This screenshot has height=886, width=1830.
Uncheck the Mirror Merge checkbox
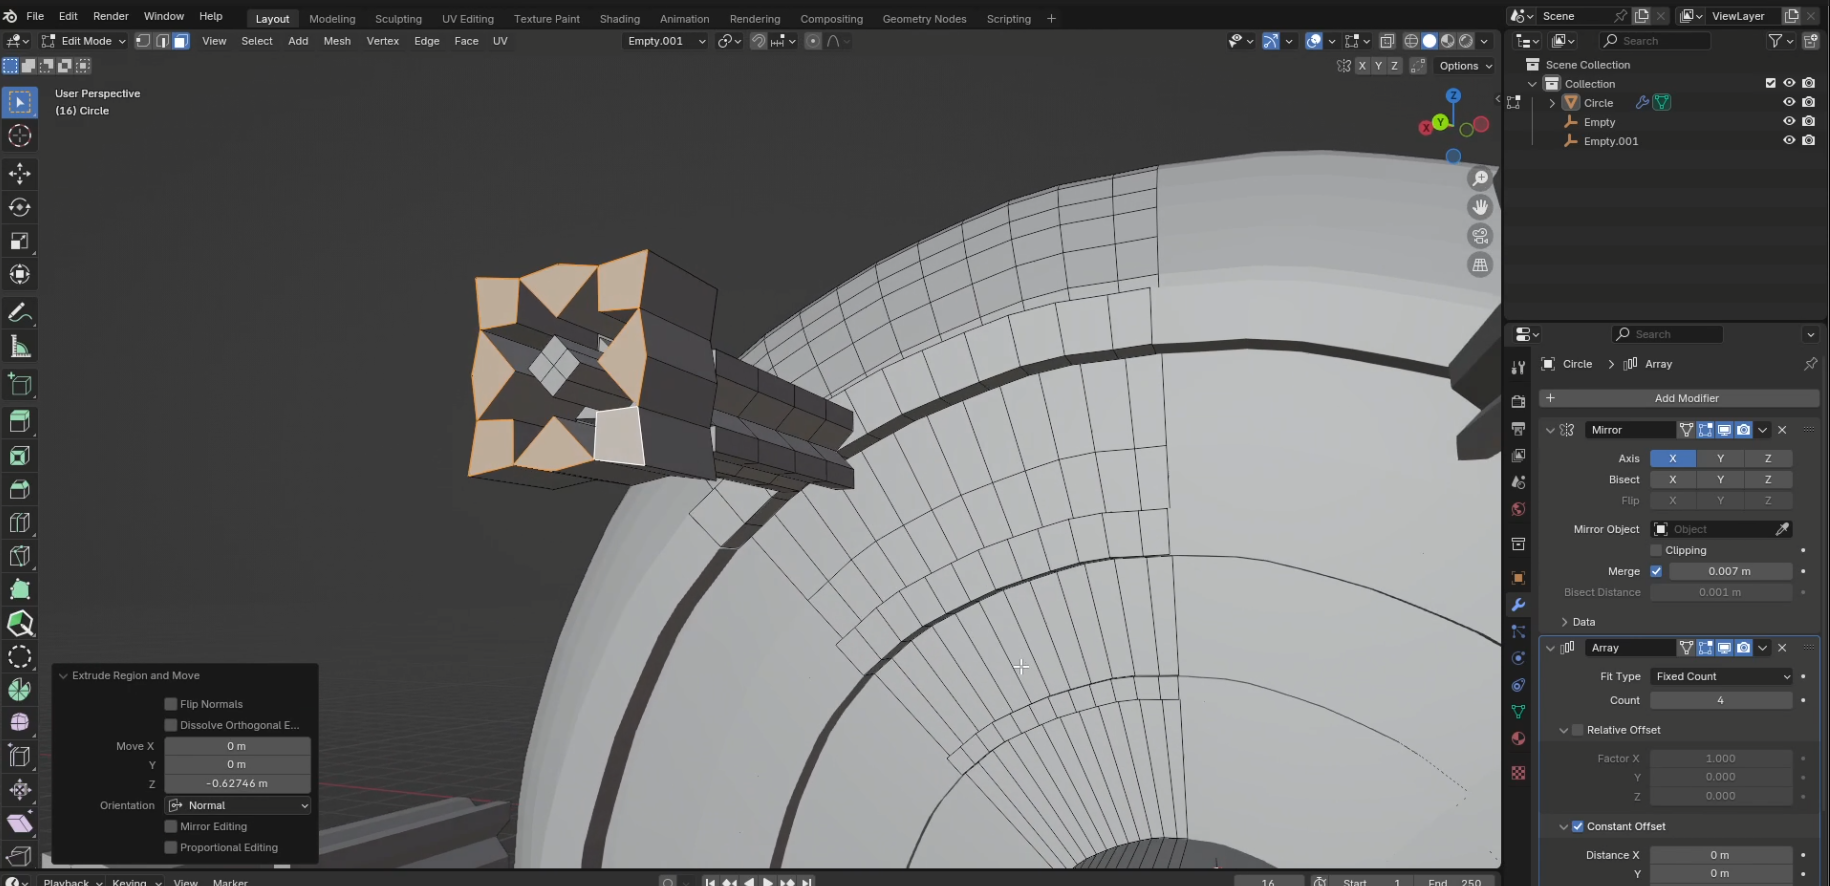tap(1656, 571)
